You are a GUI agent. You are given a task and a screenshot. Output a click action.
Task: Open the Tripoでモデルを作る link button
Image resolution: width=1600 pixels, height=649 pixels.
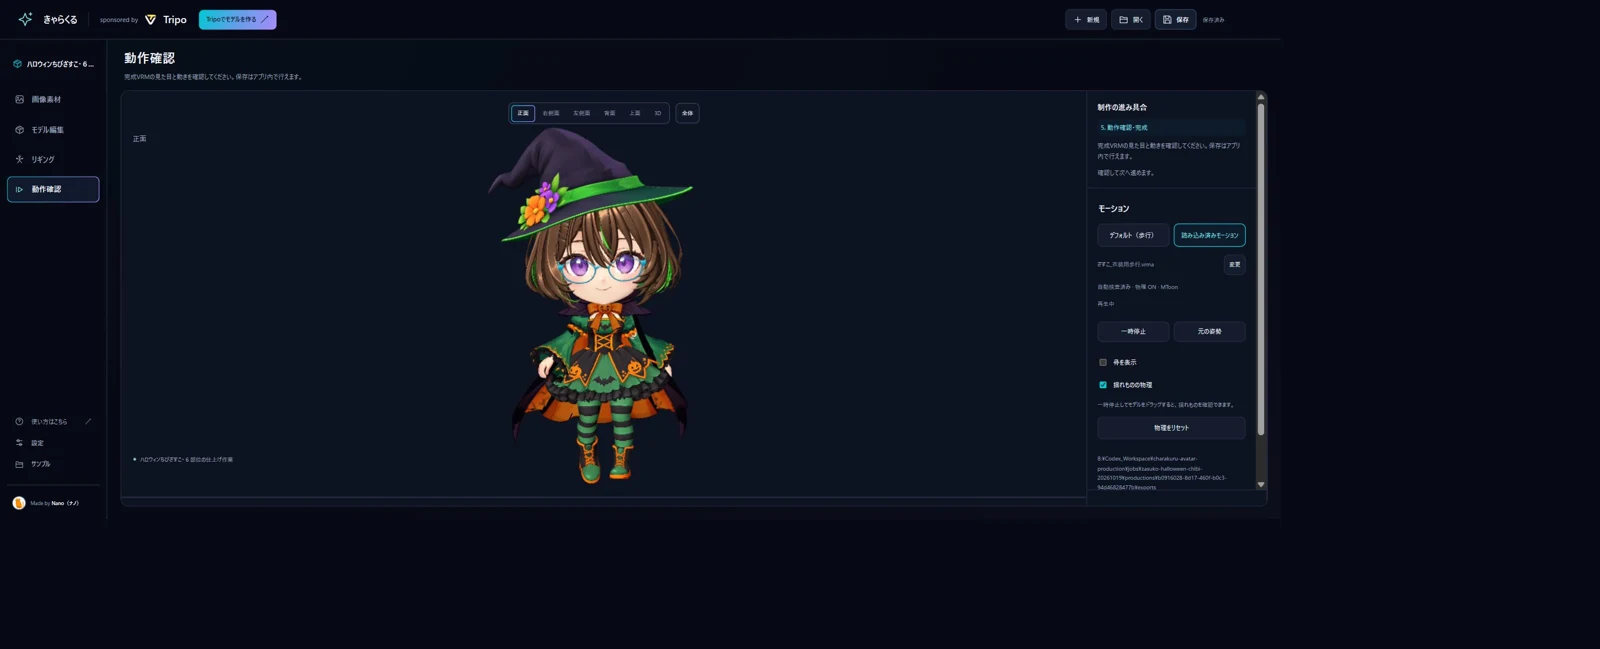pyautogui.click(x=237, y=19)
